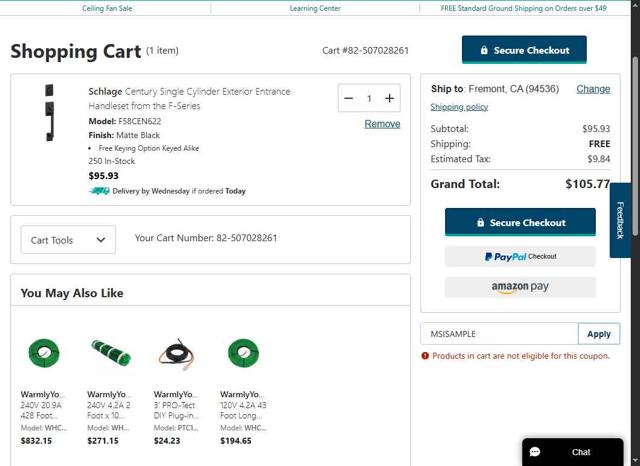Image resolution: width=640 pixels, height=466 pixels.
Task: Click the $832.15 WarmlyYours product price
Action: coord(36,441)
